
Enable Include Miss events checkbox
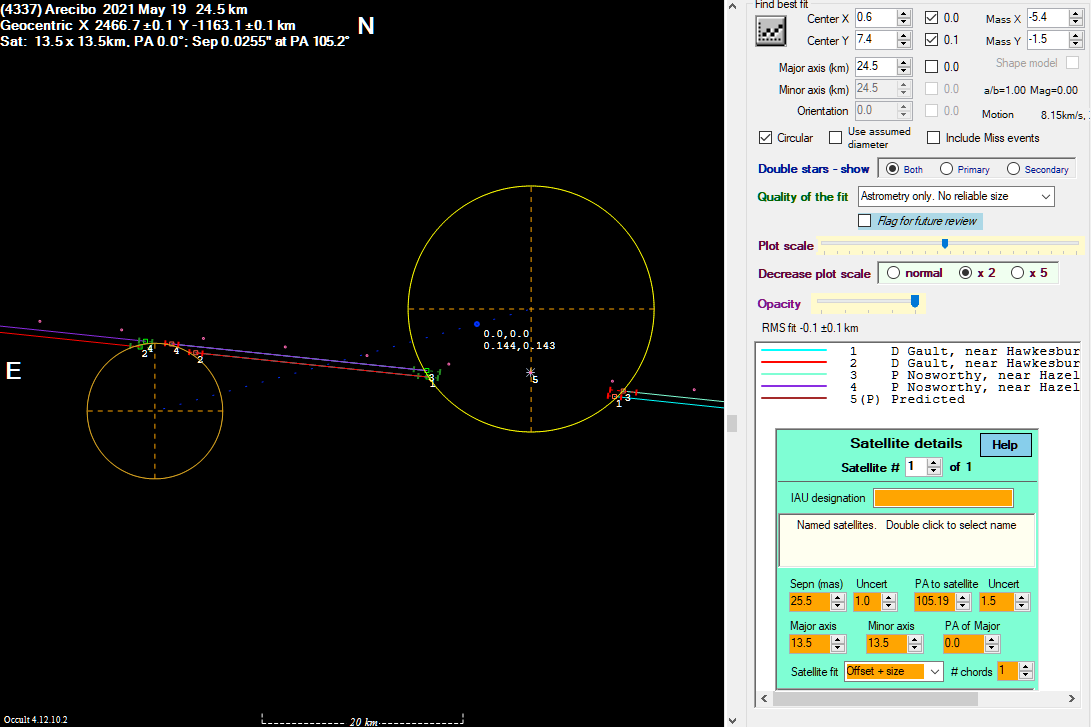tap(933, 138)
